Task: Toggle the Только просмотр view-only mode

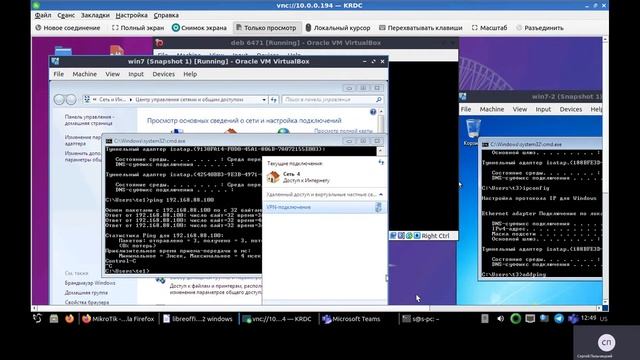Action: click(266, 28)
